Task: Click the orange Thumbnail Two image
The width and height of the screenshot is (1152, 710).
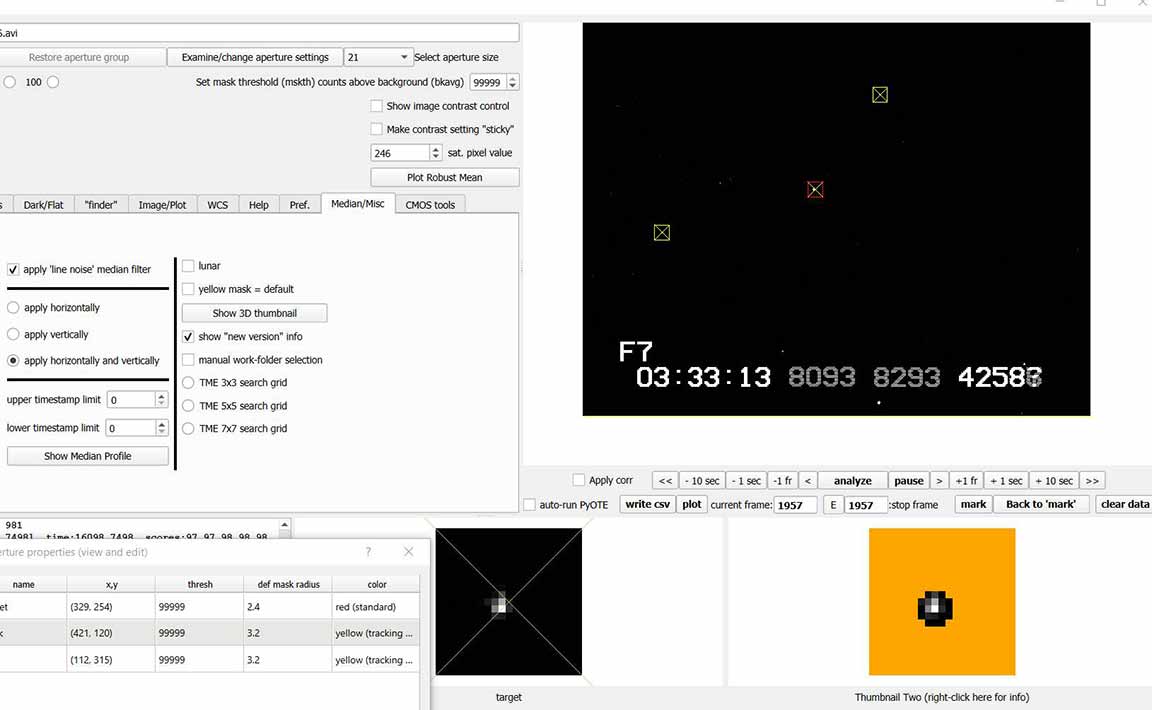Action: tap(941, 602)
